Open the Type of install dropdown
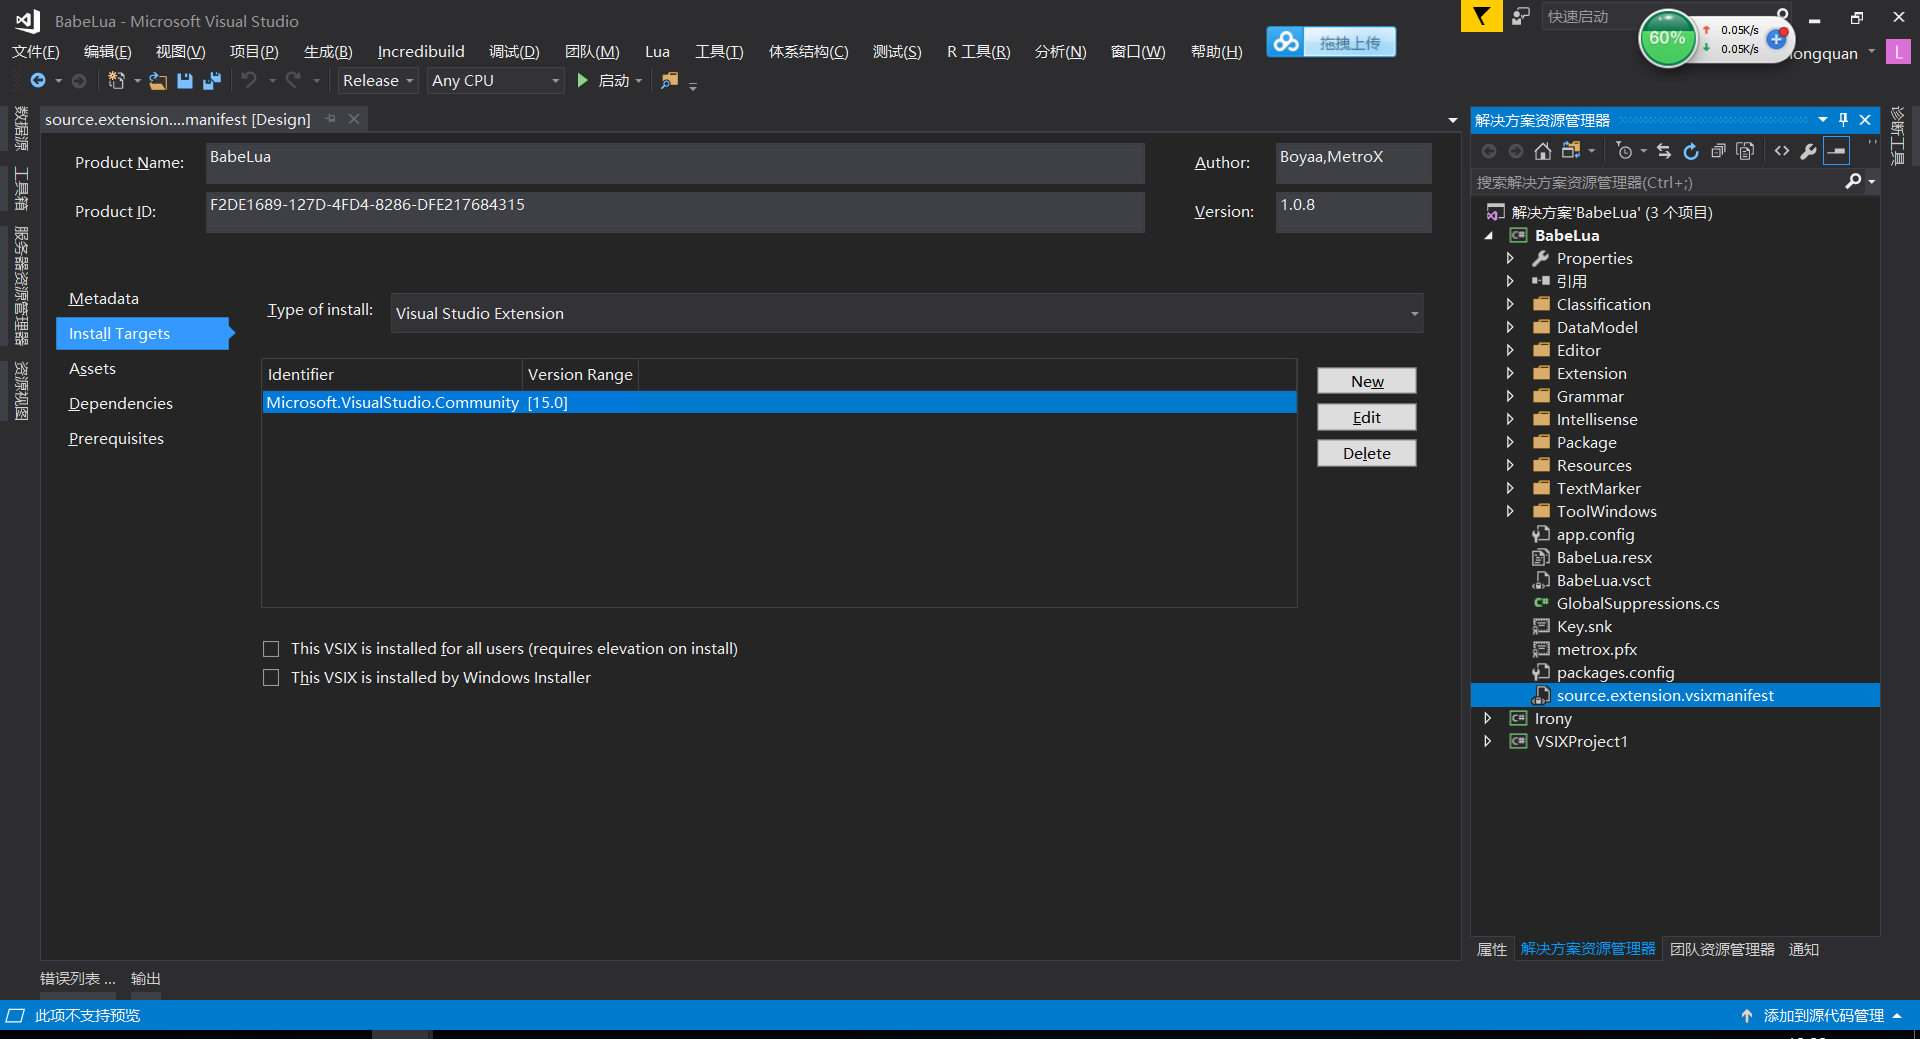This screenshot has width=1920, height=1039. pos(907,313)
